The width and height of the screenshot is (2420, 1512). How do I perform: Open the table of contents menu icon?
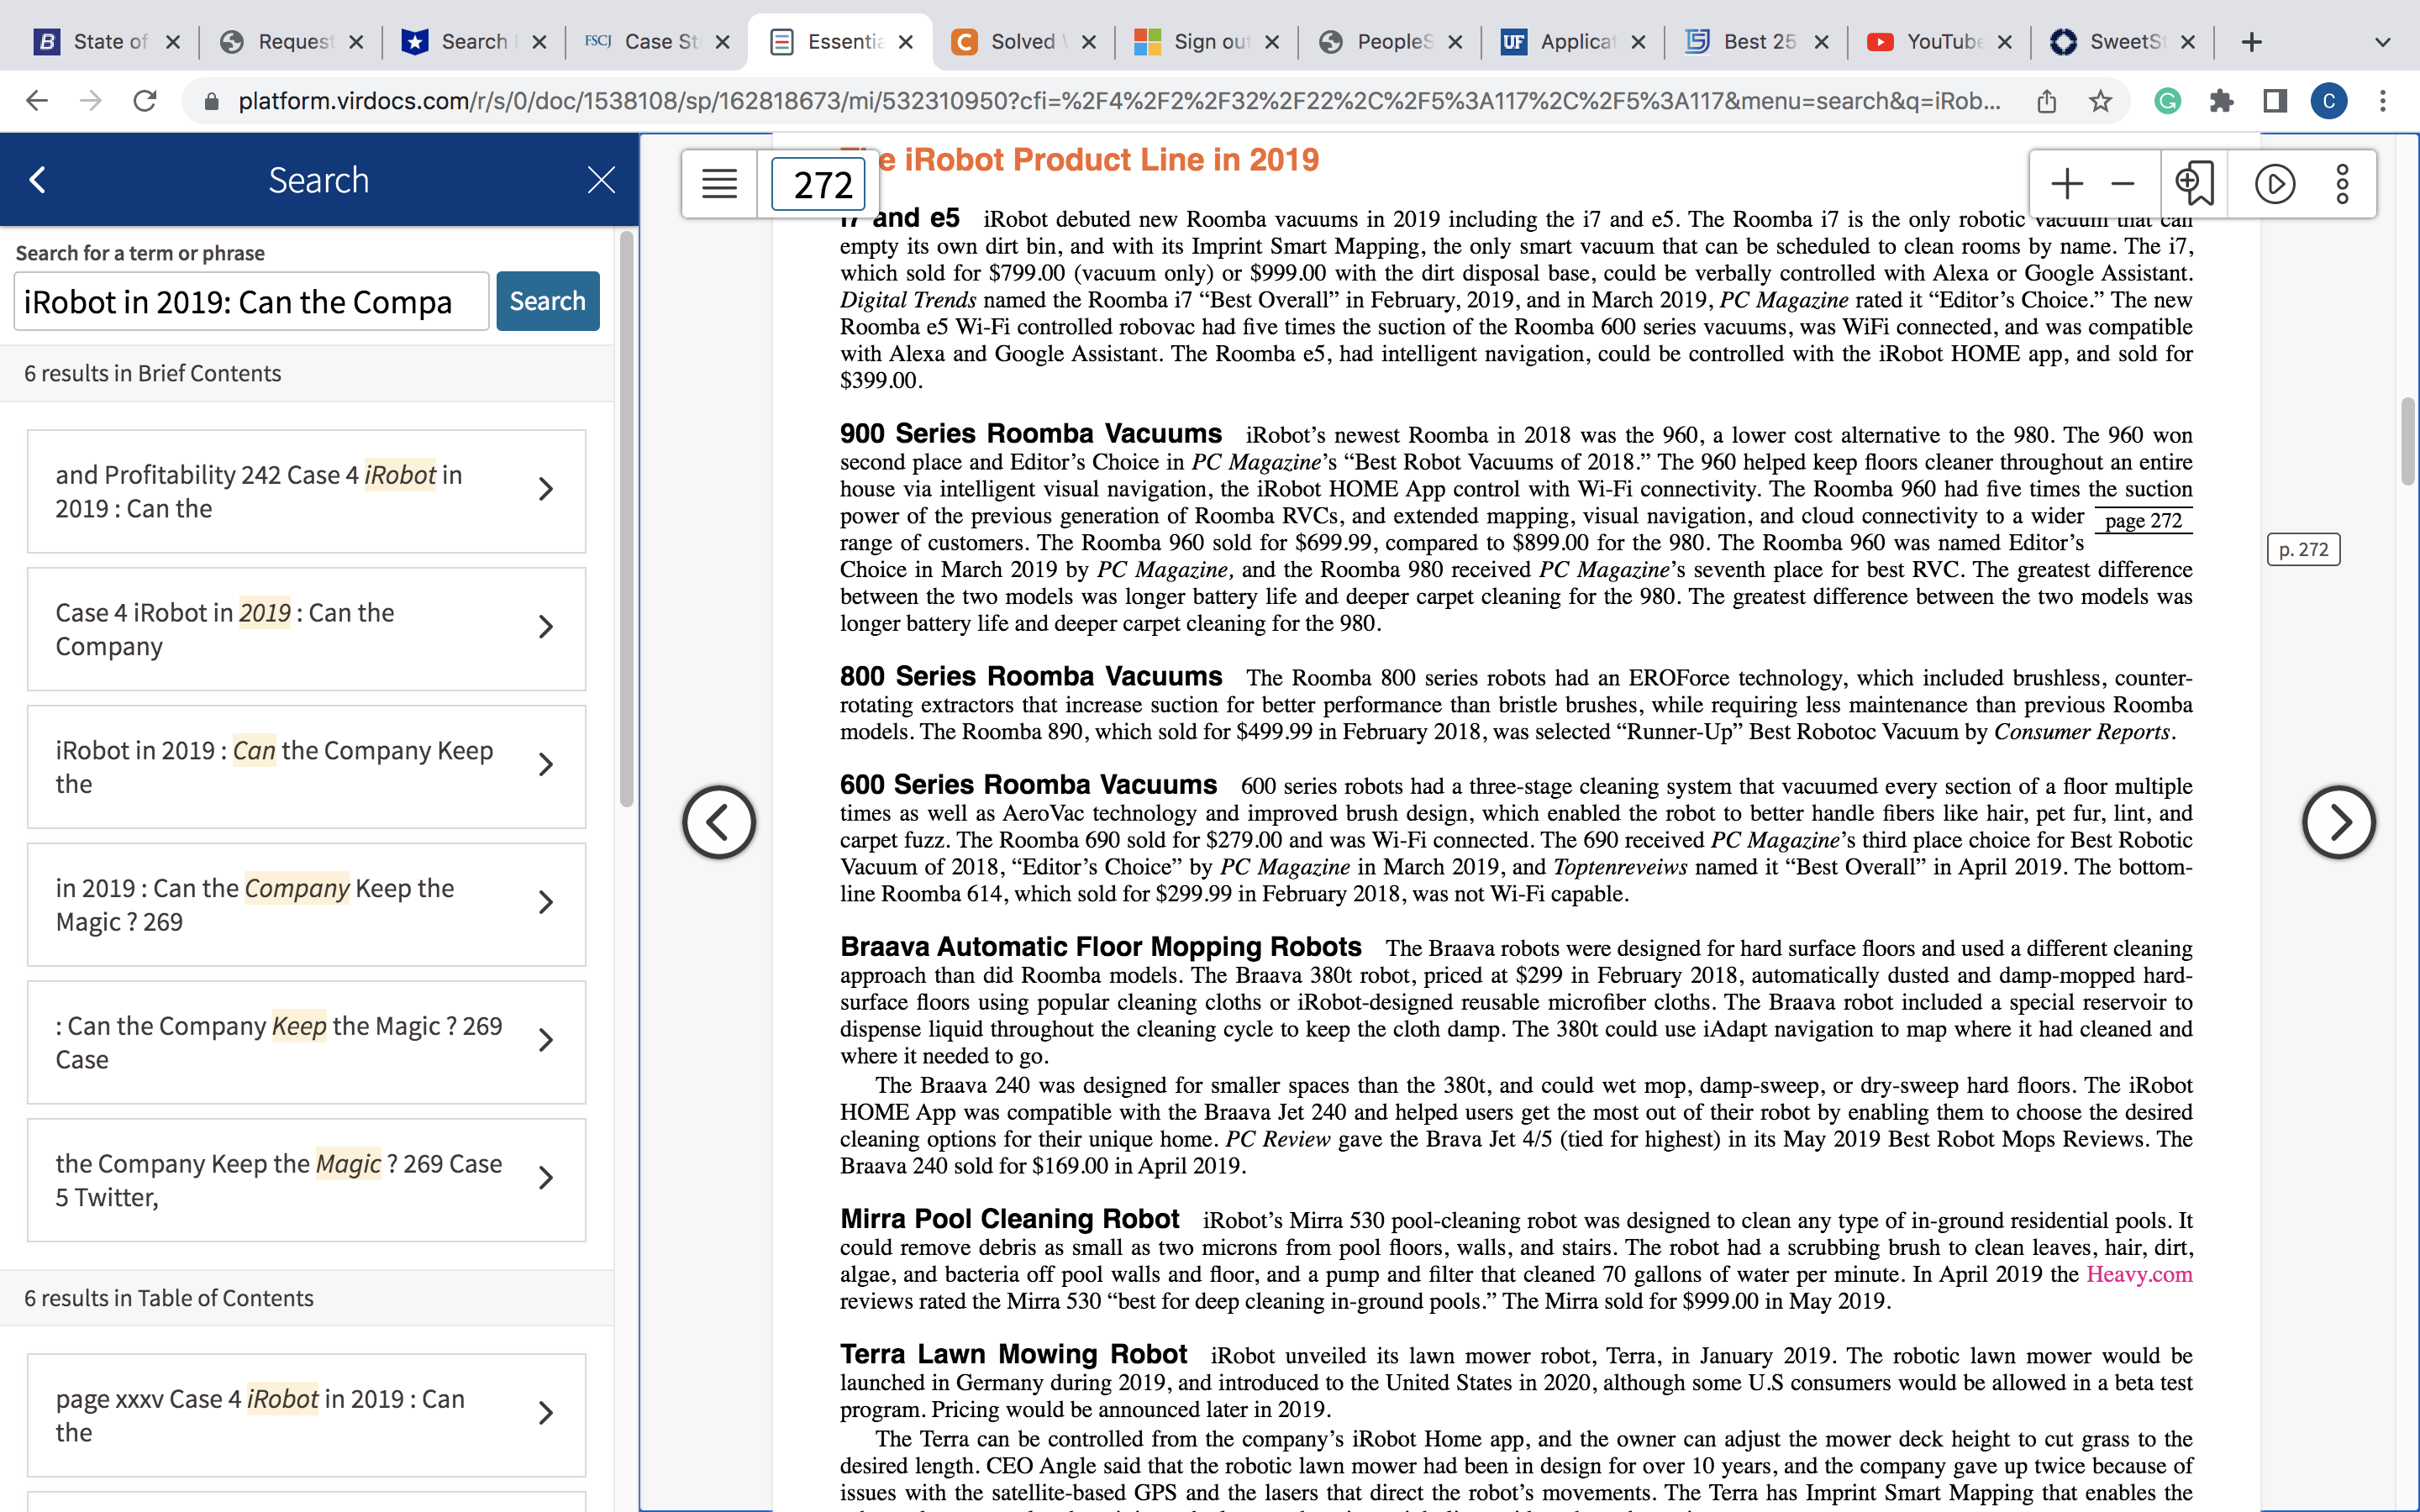pos(719,184)
